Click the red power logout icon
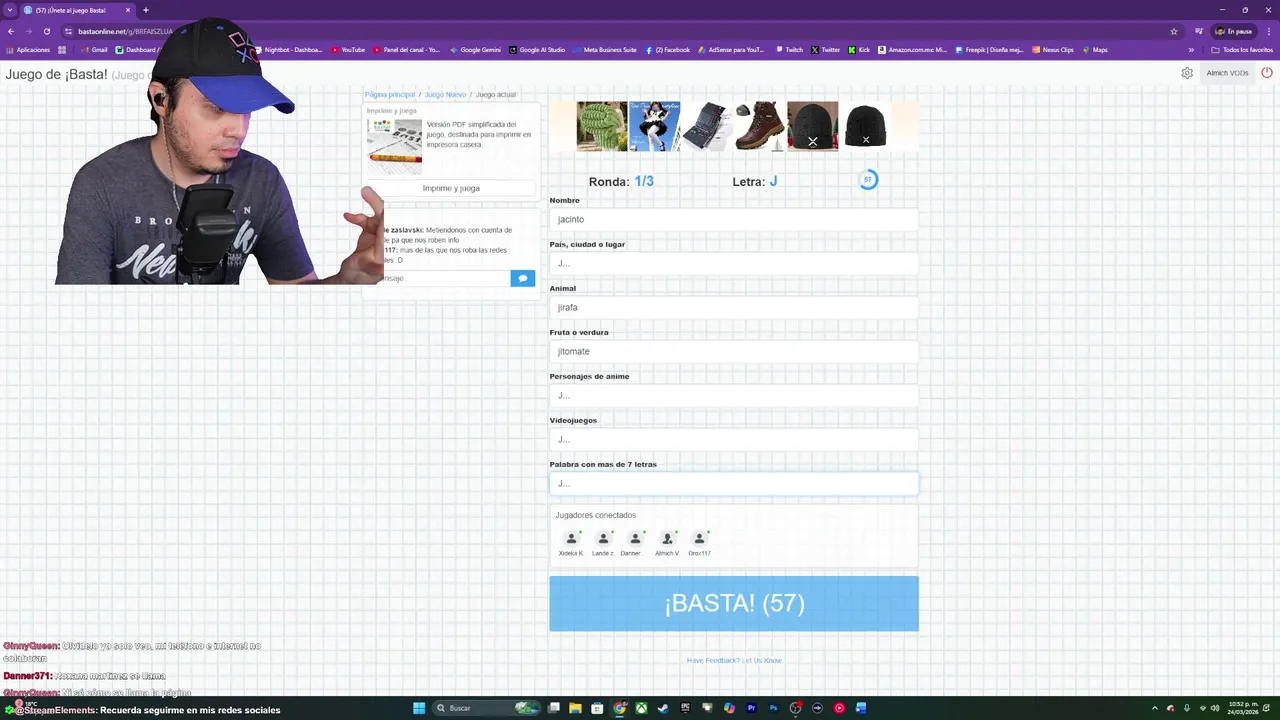 coord(1267,73)
